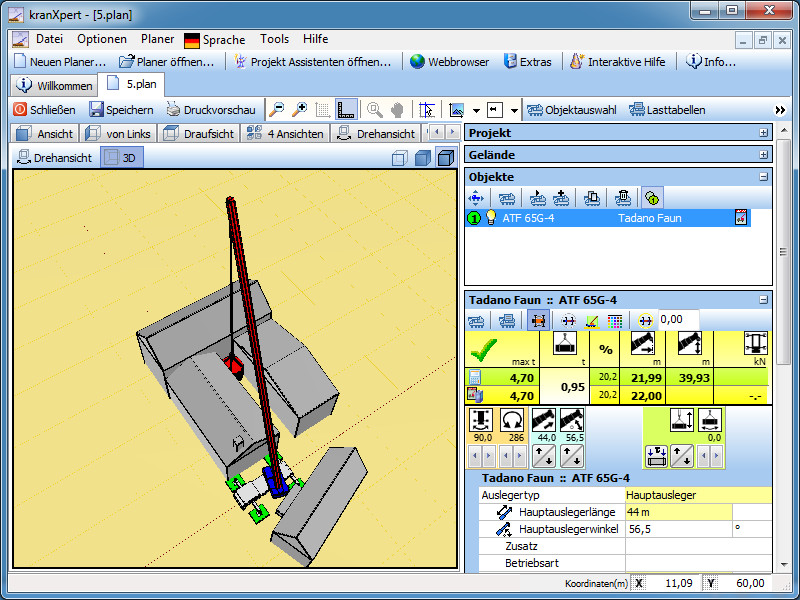Switch to the Willkommen tab
This screenshot has height=600, width=800.
pos(55,85)
